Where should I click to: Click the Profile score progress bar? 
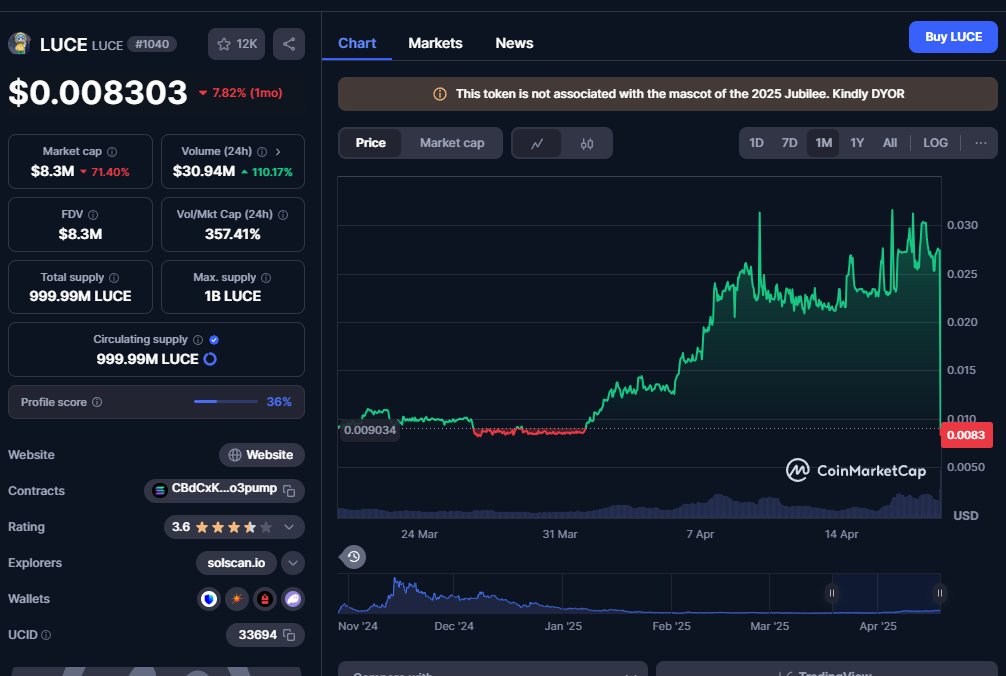tap(226, 401)
